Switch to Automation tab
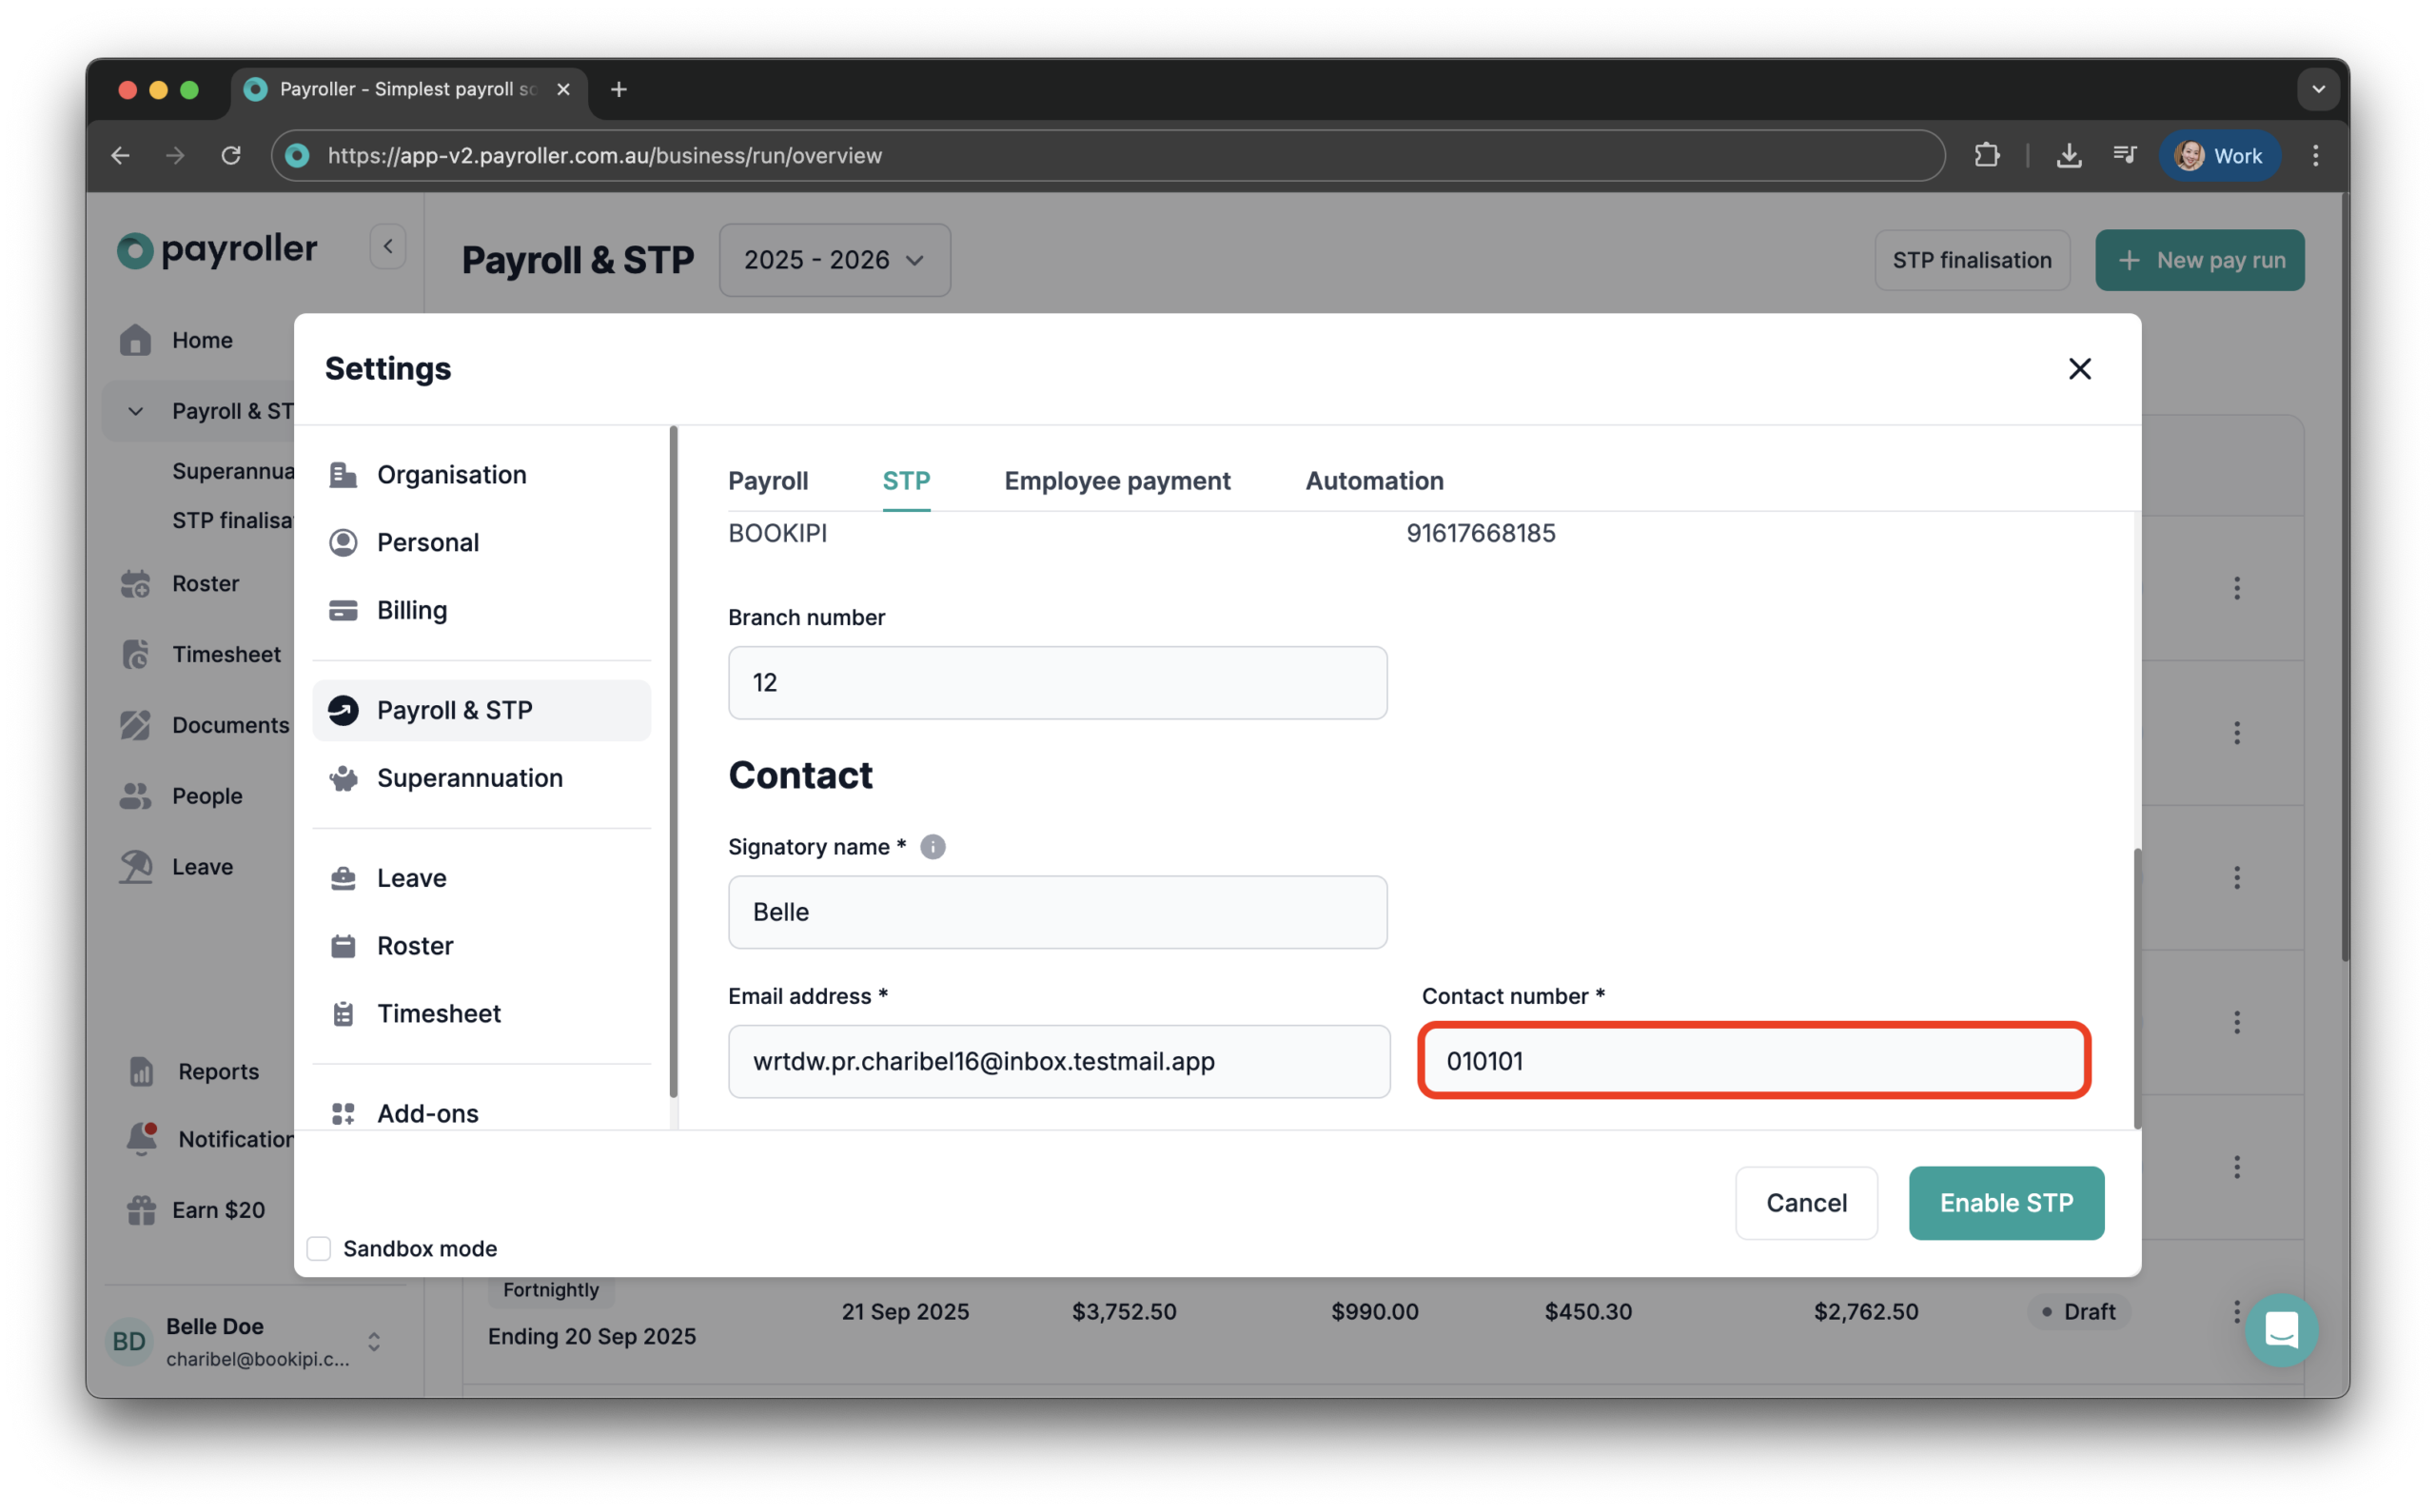 click(1374, 481)
